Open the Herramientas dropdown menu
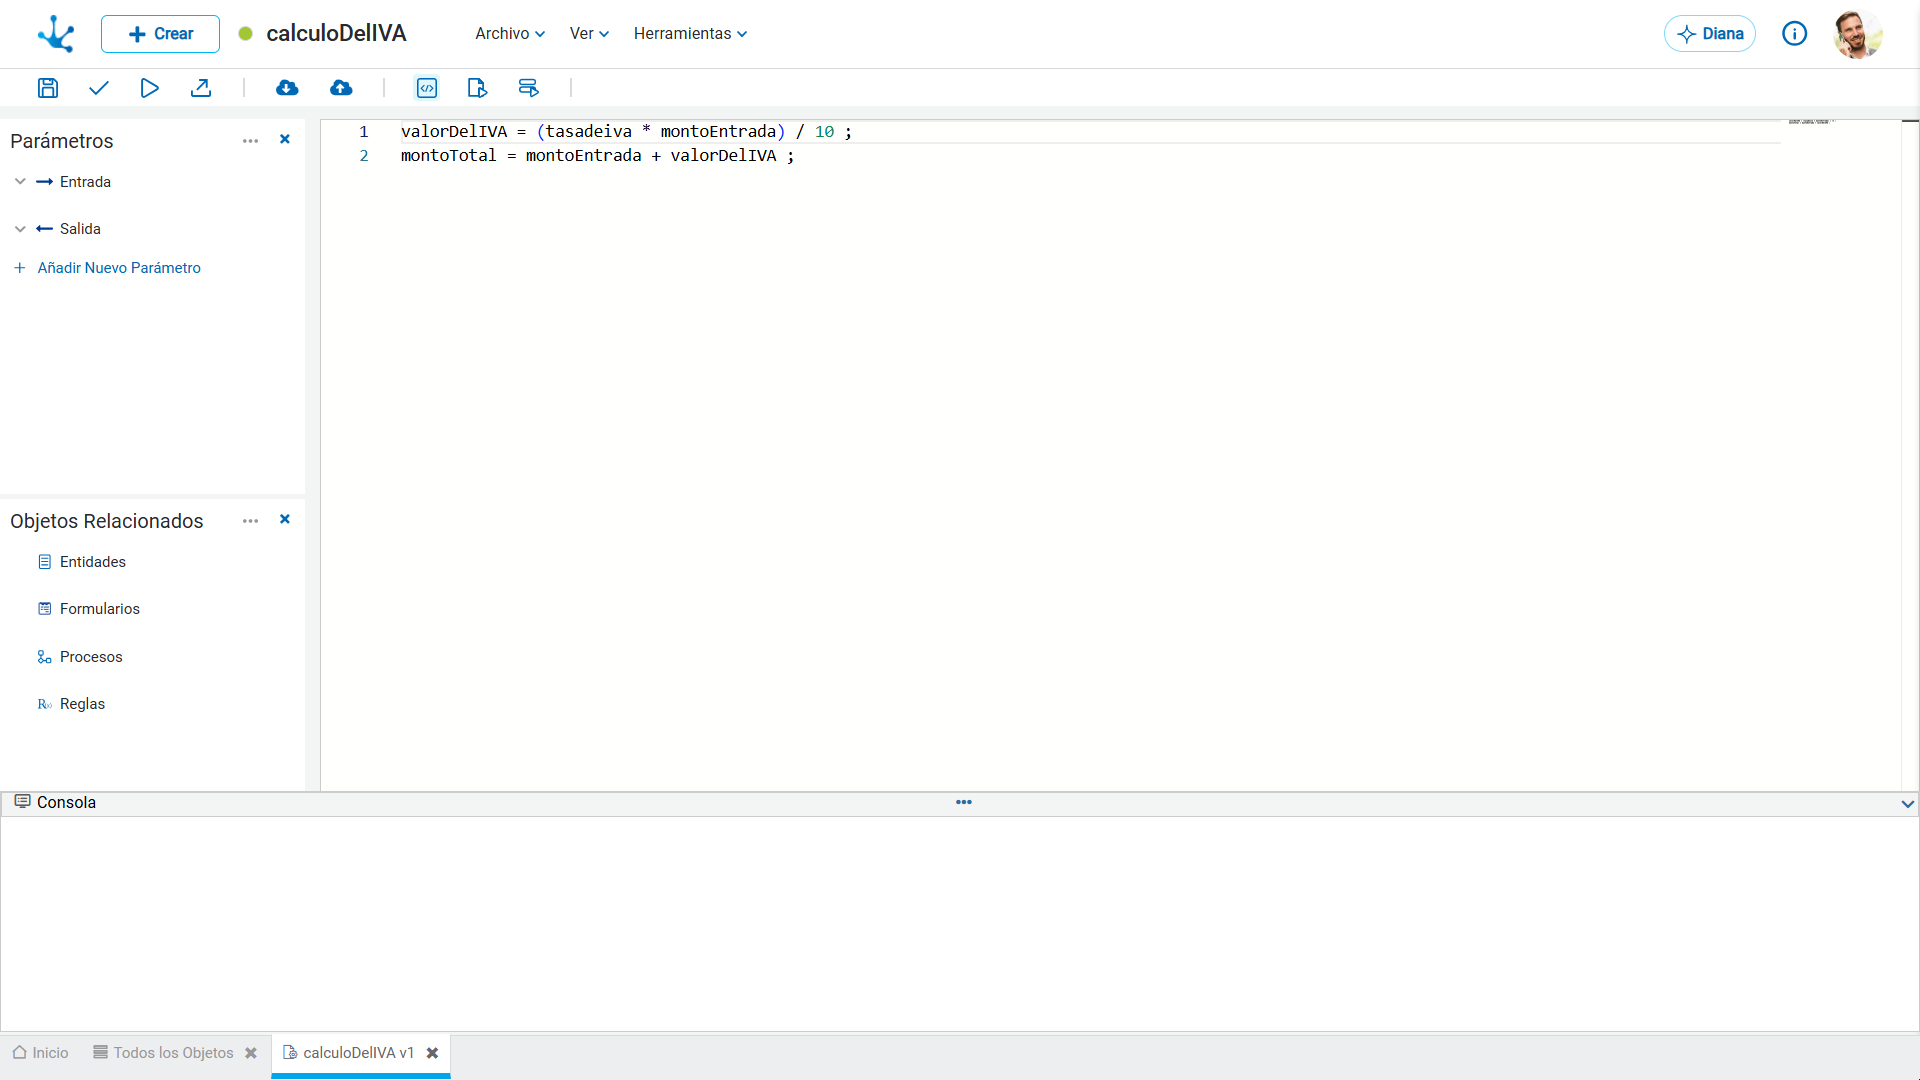Screen dimensions: 1920x1080 690,34
